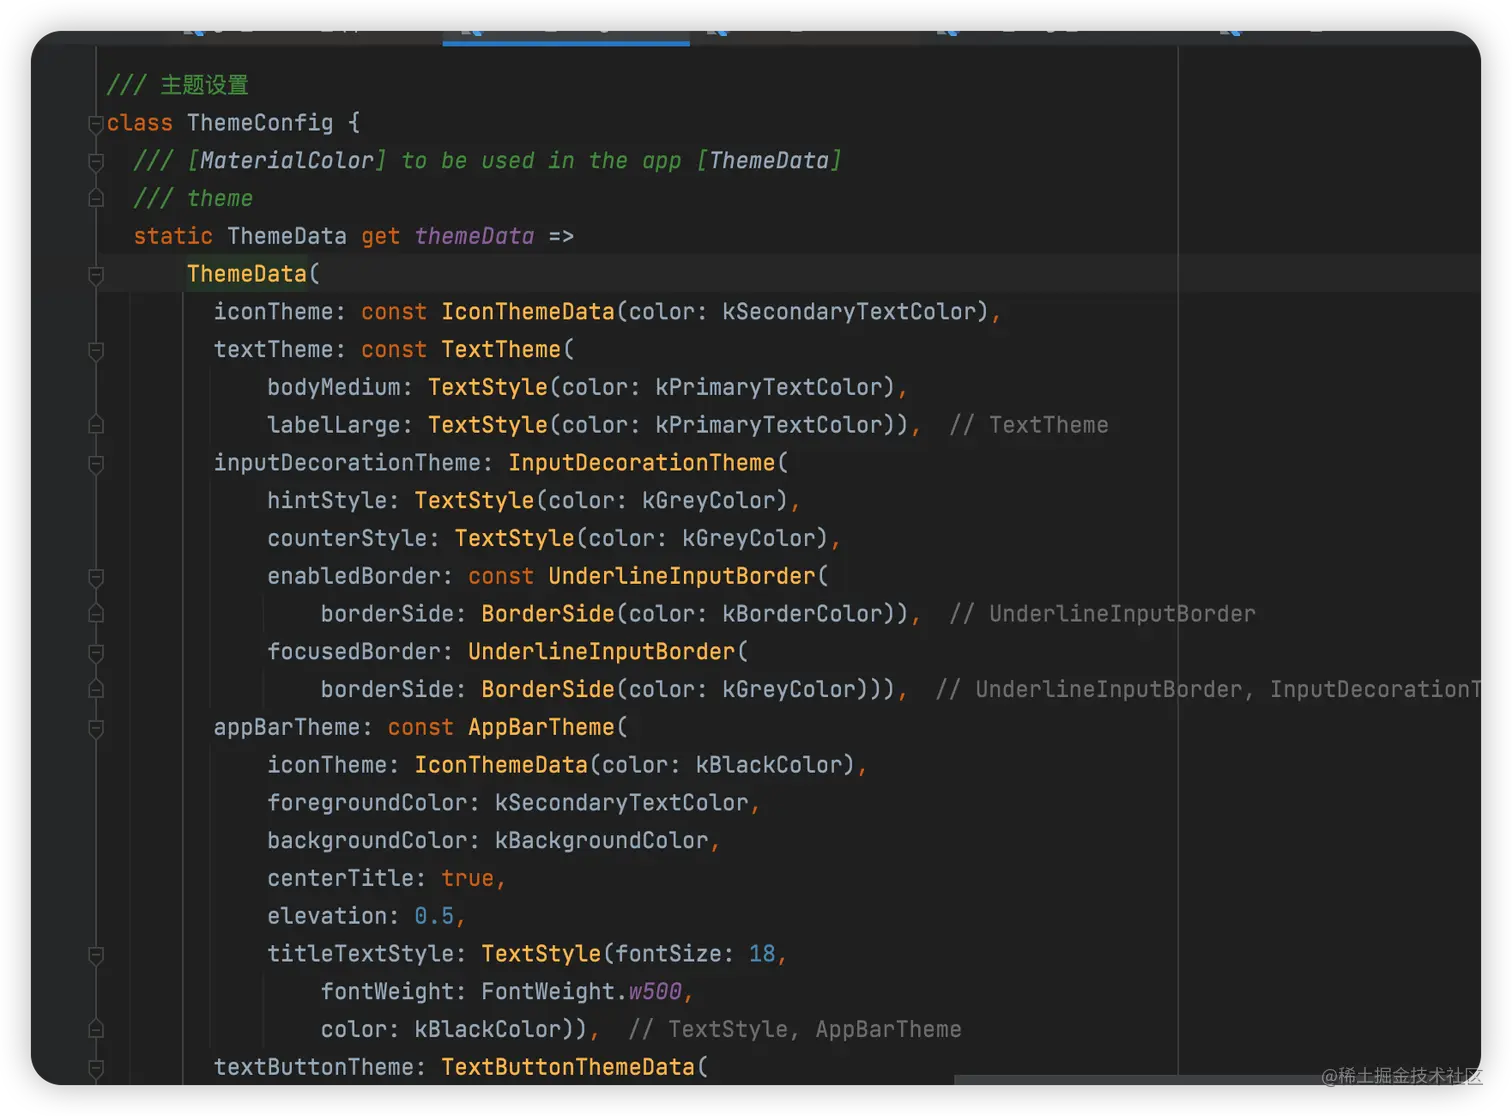
Task: Collapse the ThemeData( constructor block
Action: pyautogui.click(x=96, y=275)
